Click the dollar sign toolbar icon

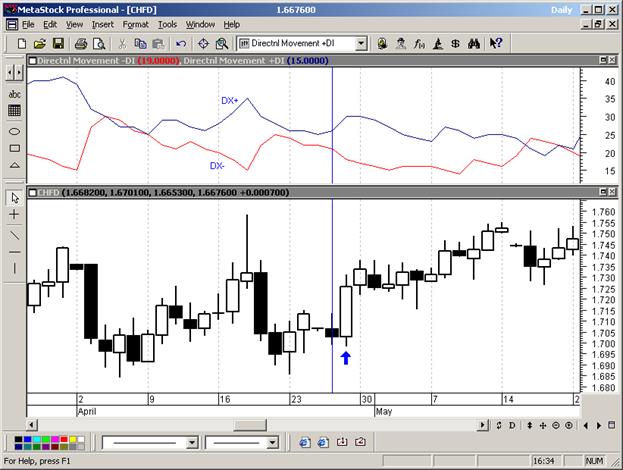click(x=456, y=43)
